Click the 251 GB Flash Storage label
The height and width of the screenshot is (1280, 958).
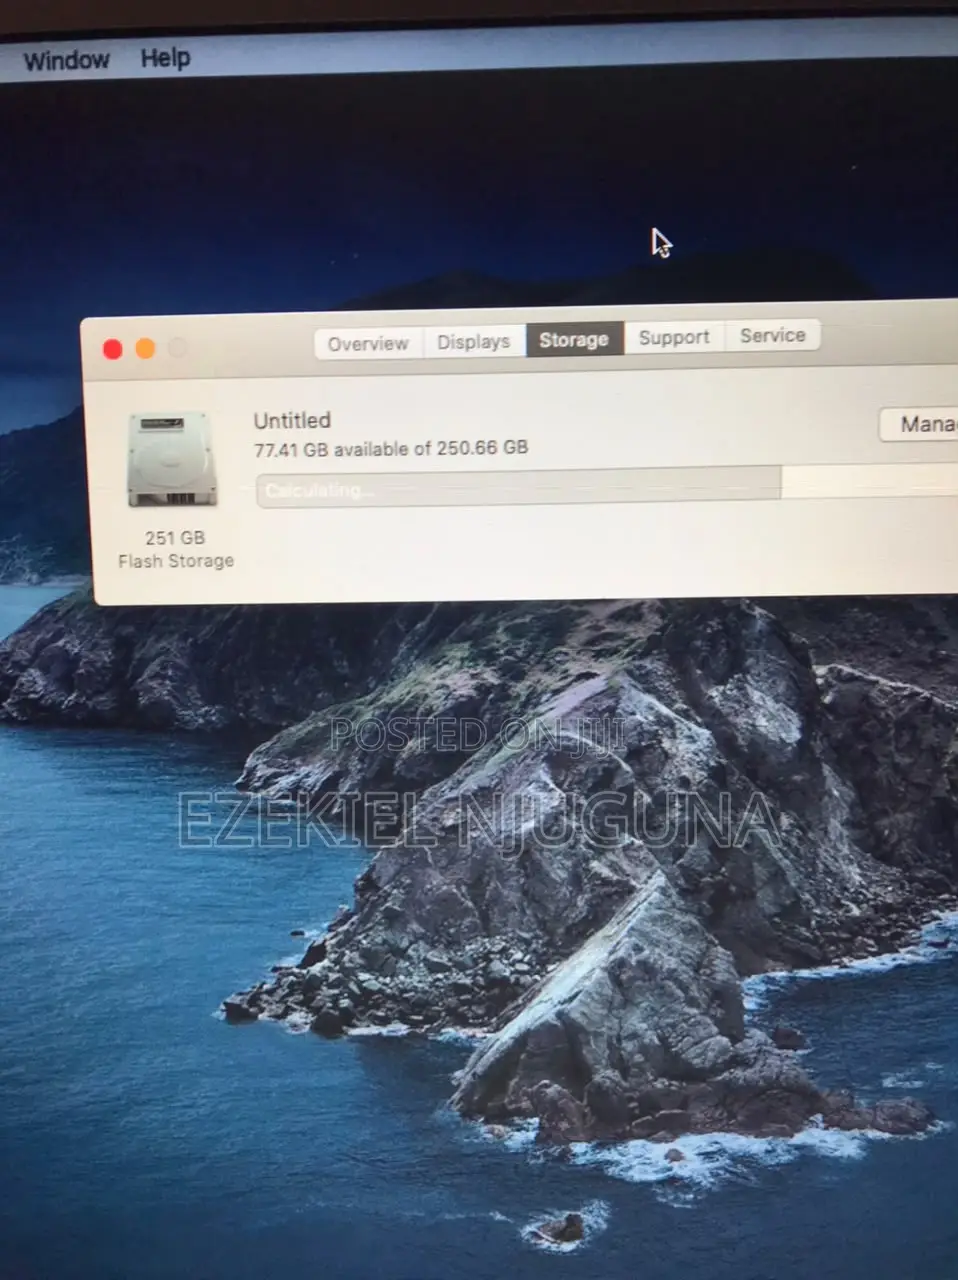176,549
